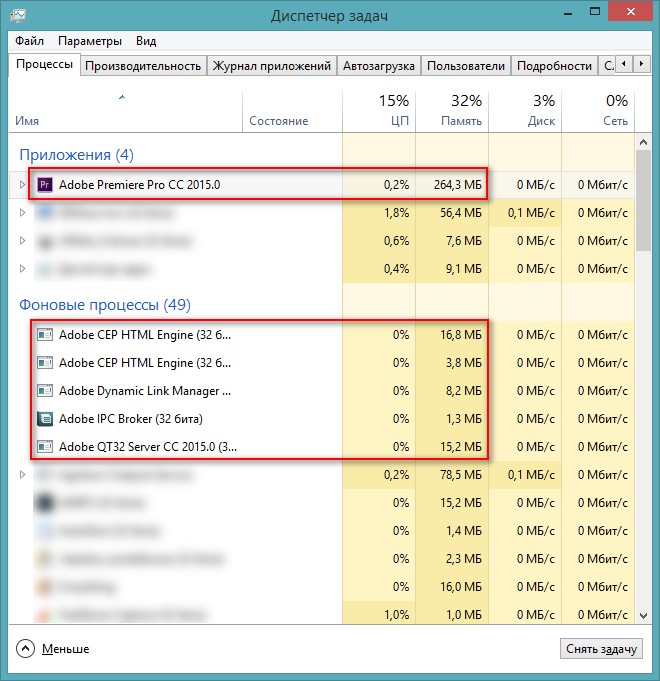The image size is (660, 681).
Task: Click the second Adobe CEP HTML Engine icon
Action: pyautogui.click(x=44, y=362)
